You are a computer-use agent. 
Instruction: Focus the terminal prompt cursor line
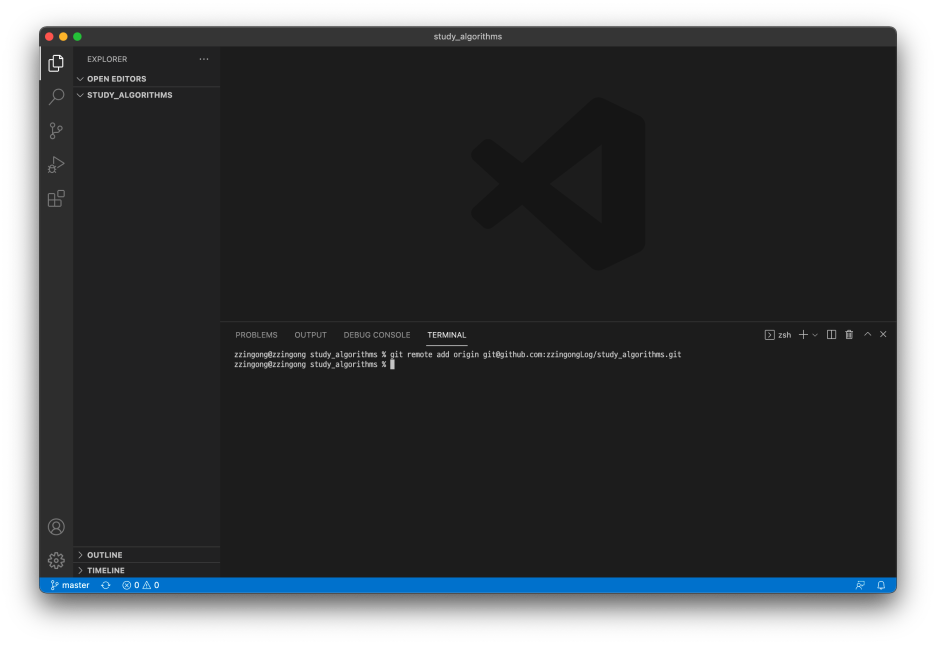pyautogui.click(x=314, y=364)
